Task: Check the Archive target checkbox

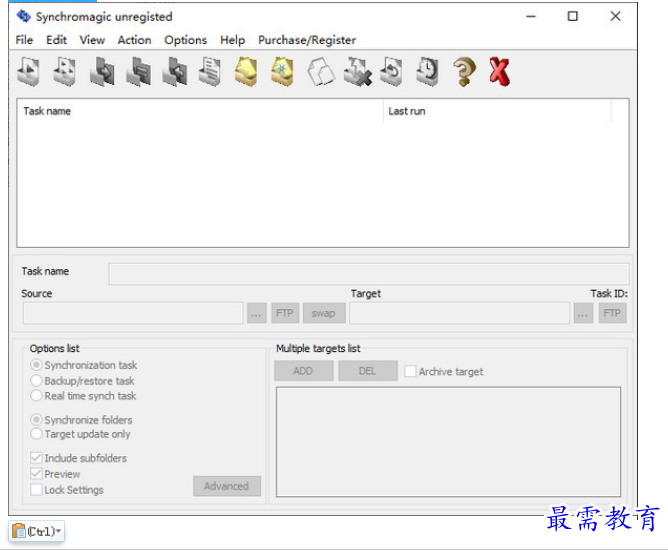Action: point(410,371)
